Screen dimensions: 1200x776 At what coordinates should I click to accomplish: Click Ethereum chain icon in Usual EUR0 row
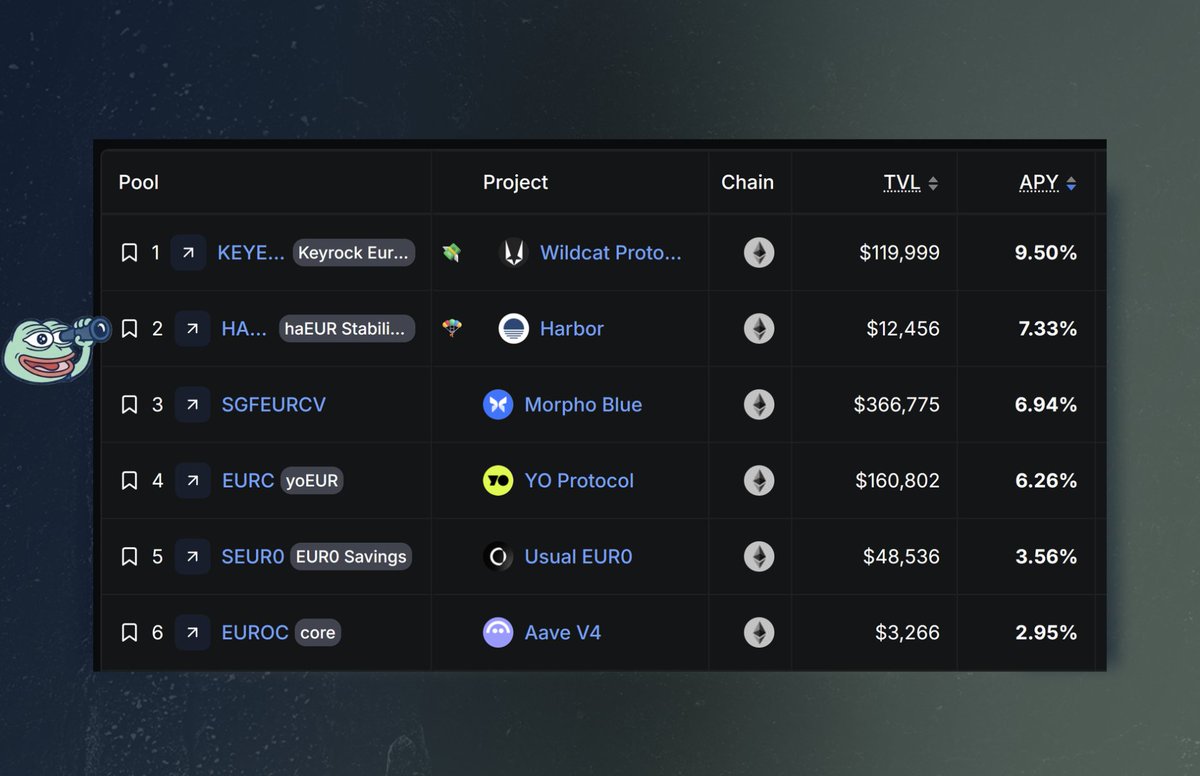[759, 557]
